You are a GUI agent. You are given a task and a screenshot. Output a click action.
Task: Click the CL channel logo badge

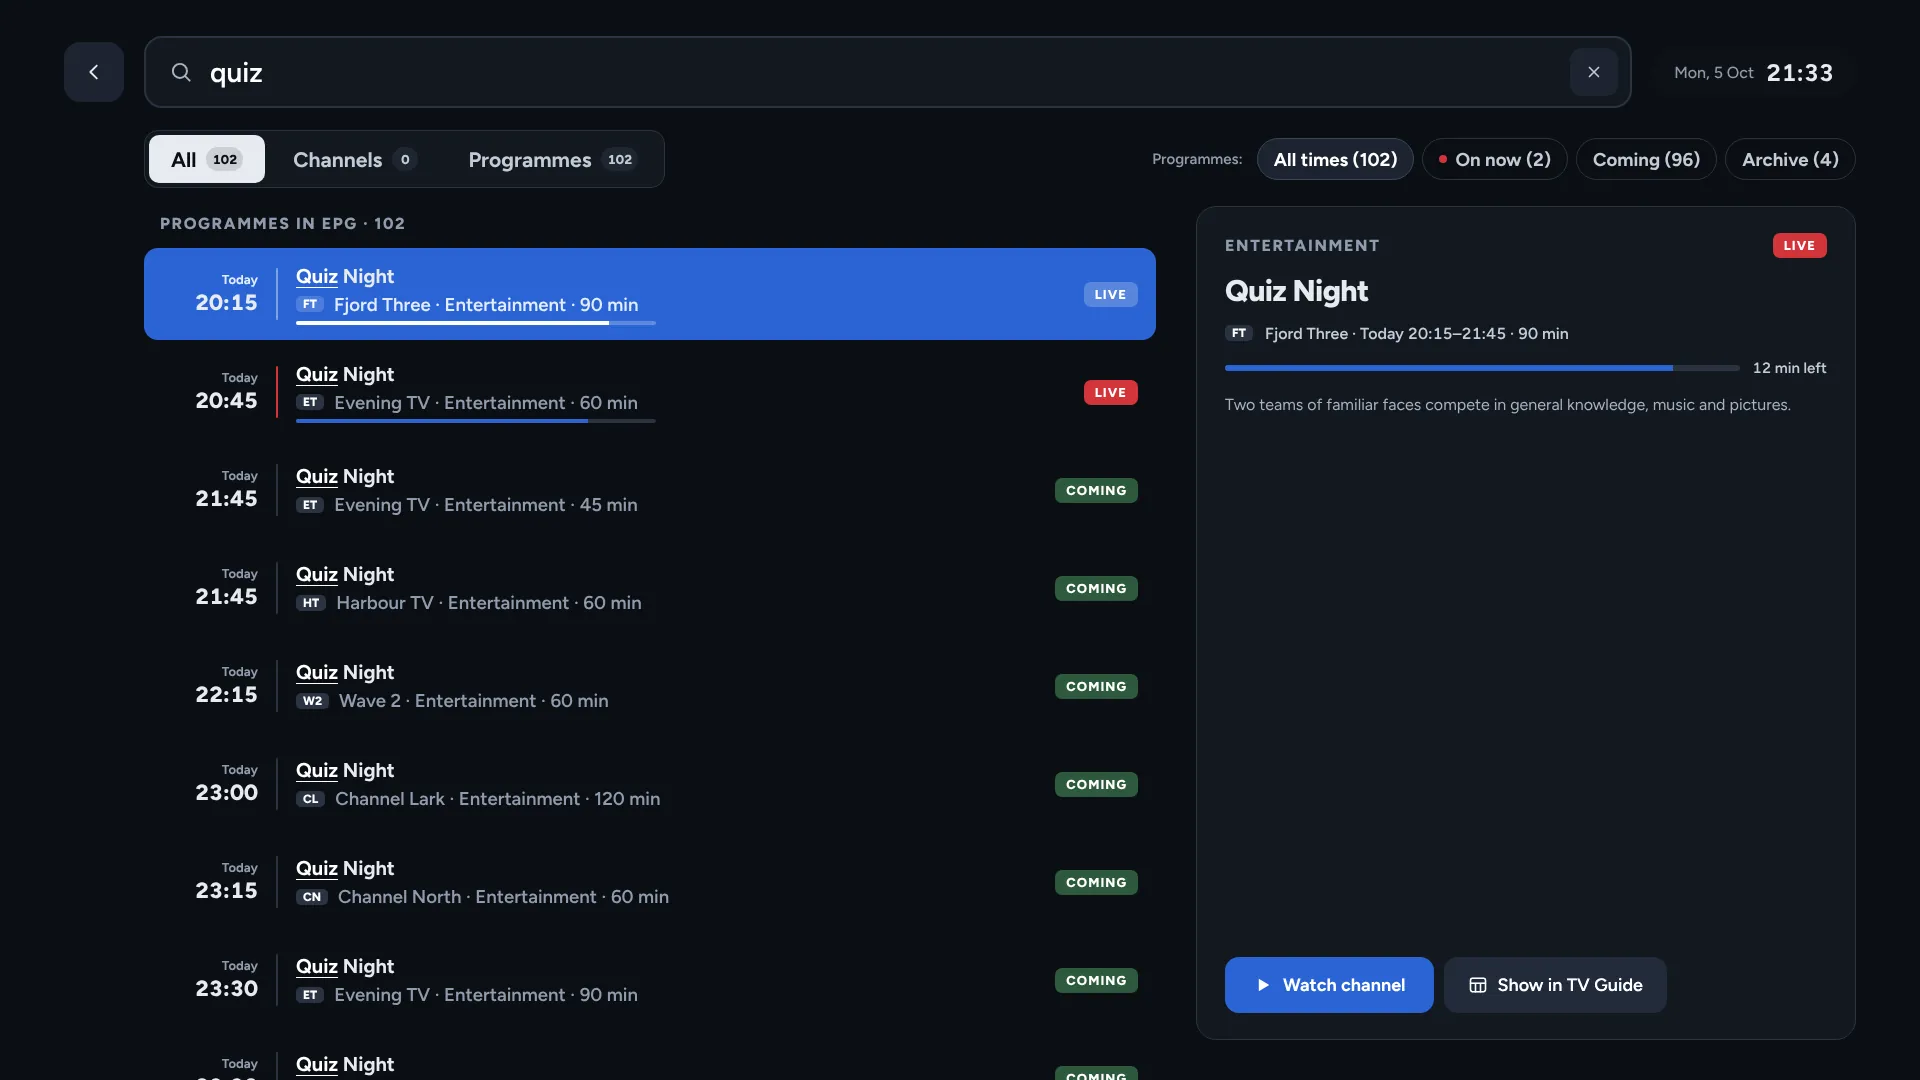tap(310, 799)
